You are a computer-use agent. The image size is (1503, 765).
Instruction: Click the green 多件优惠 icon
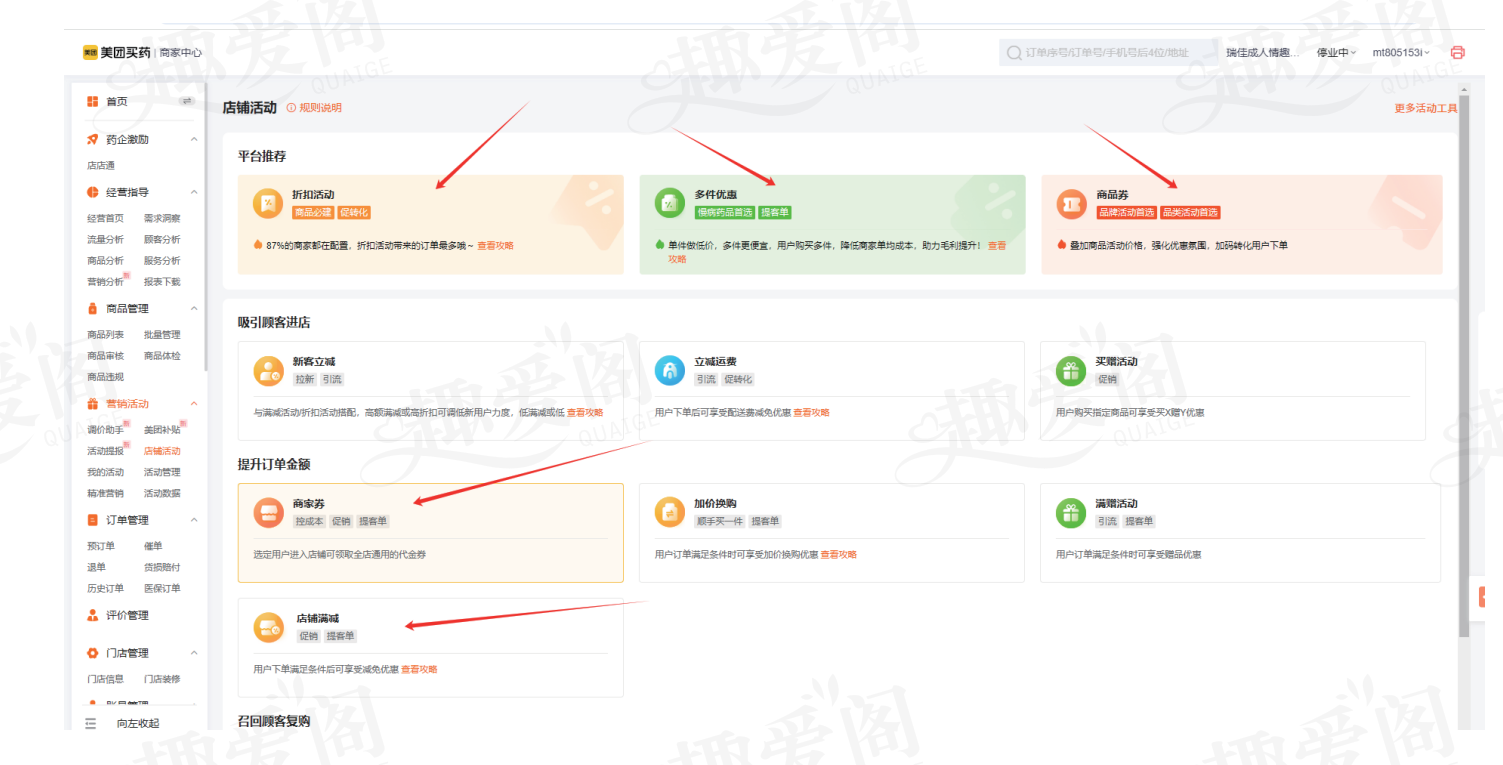670,203
